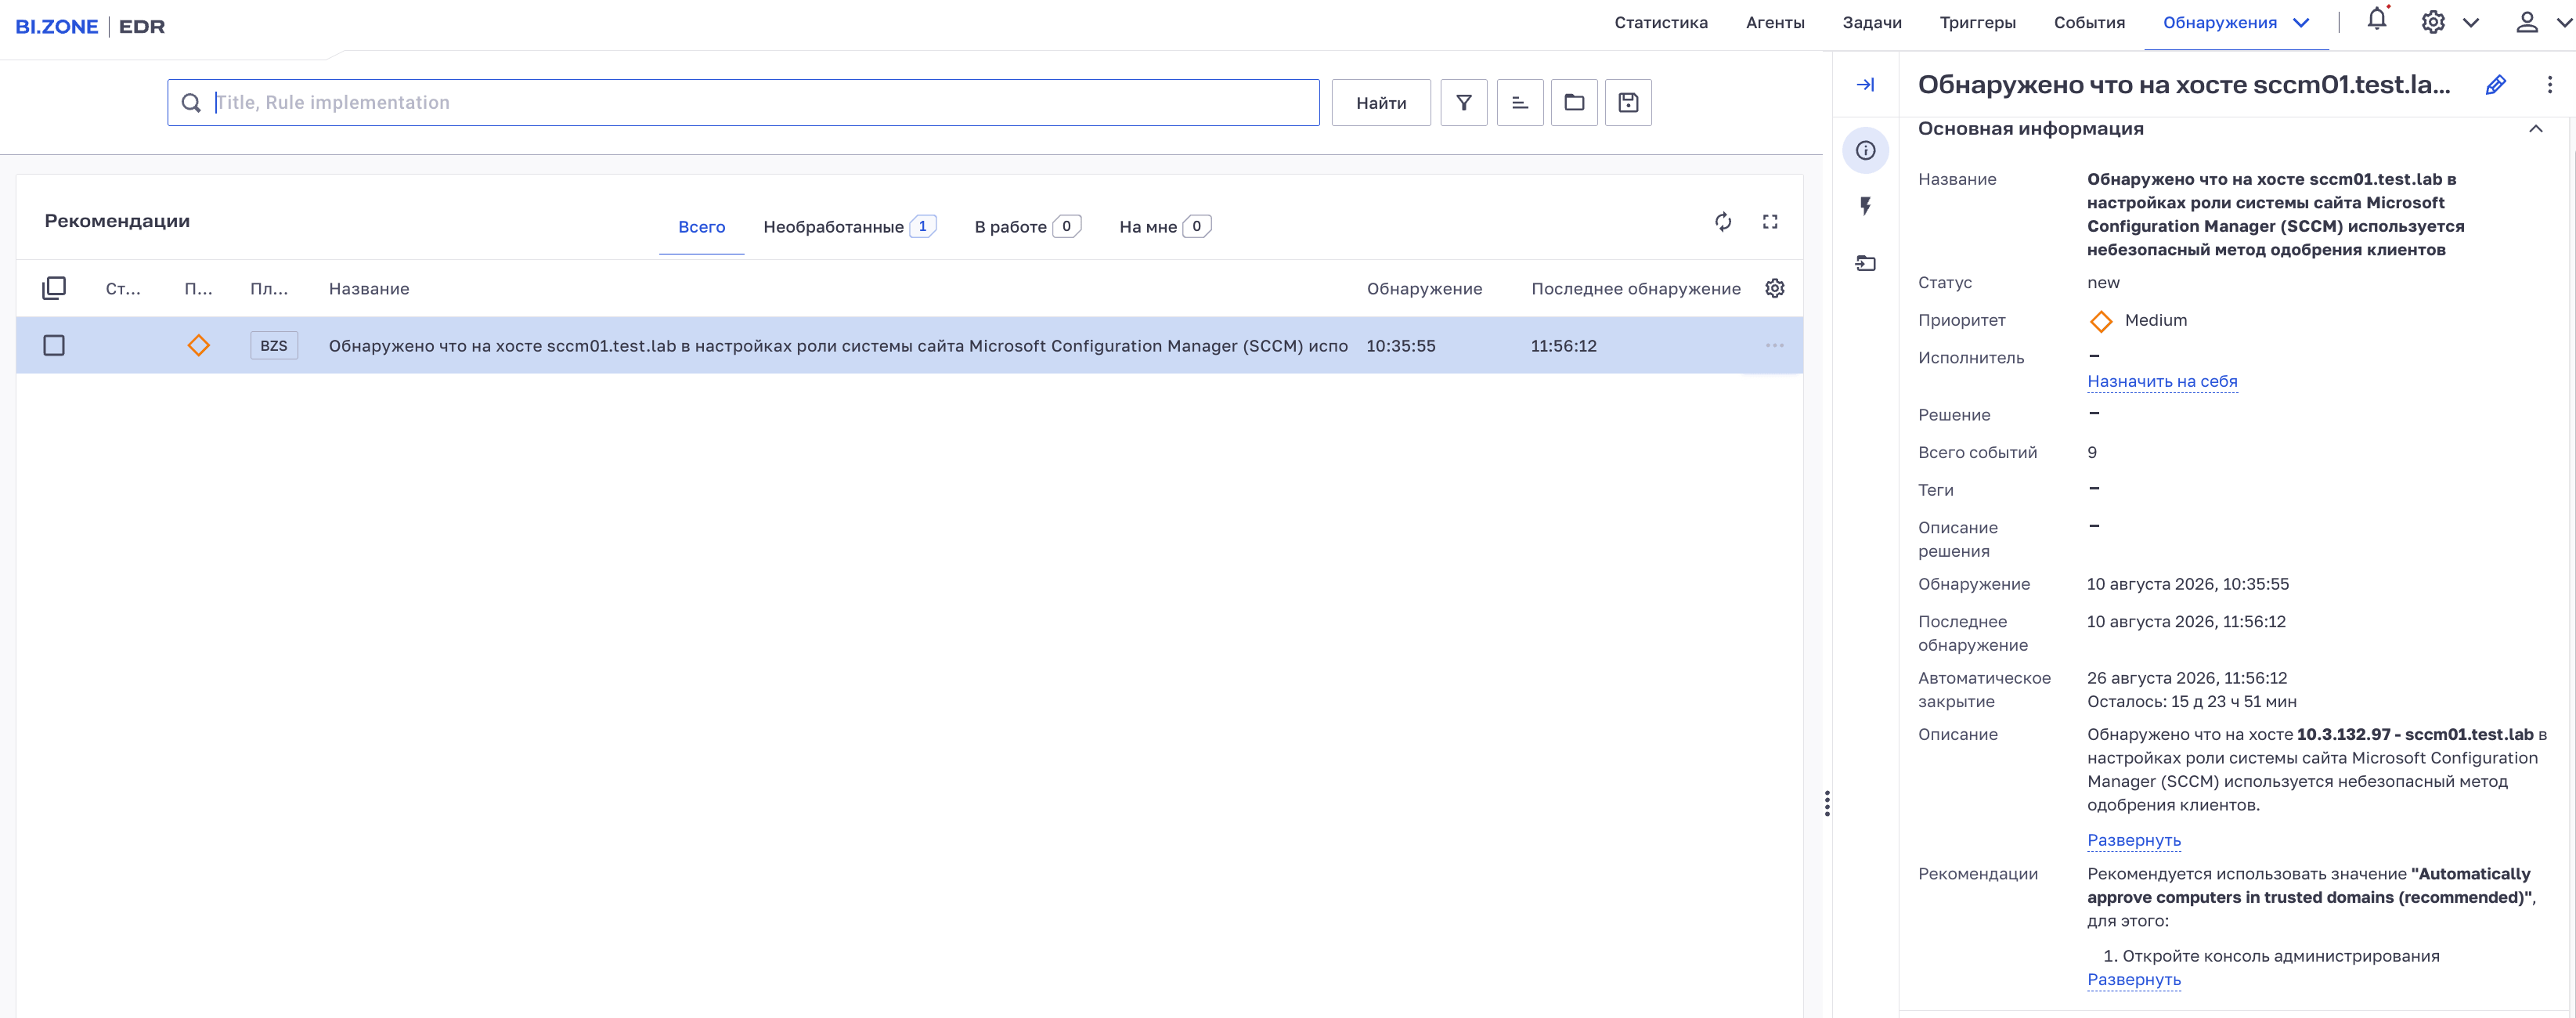Click the Medium priority diamond in row
Screen dimensions: 2576x1018
tap(198, 346)
